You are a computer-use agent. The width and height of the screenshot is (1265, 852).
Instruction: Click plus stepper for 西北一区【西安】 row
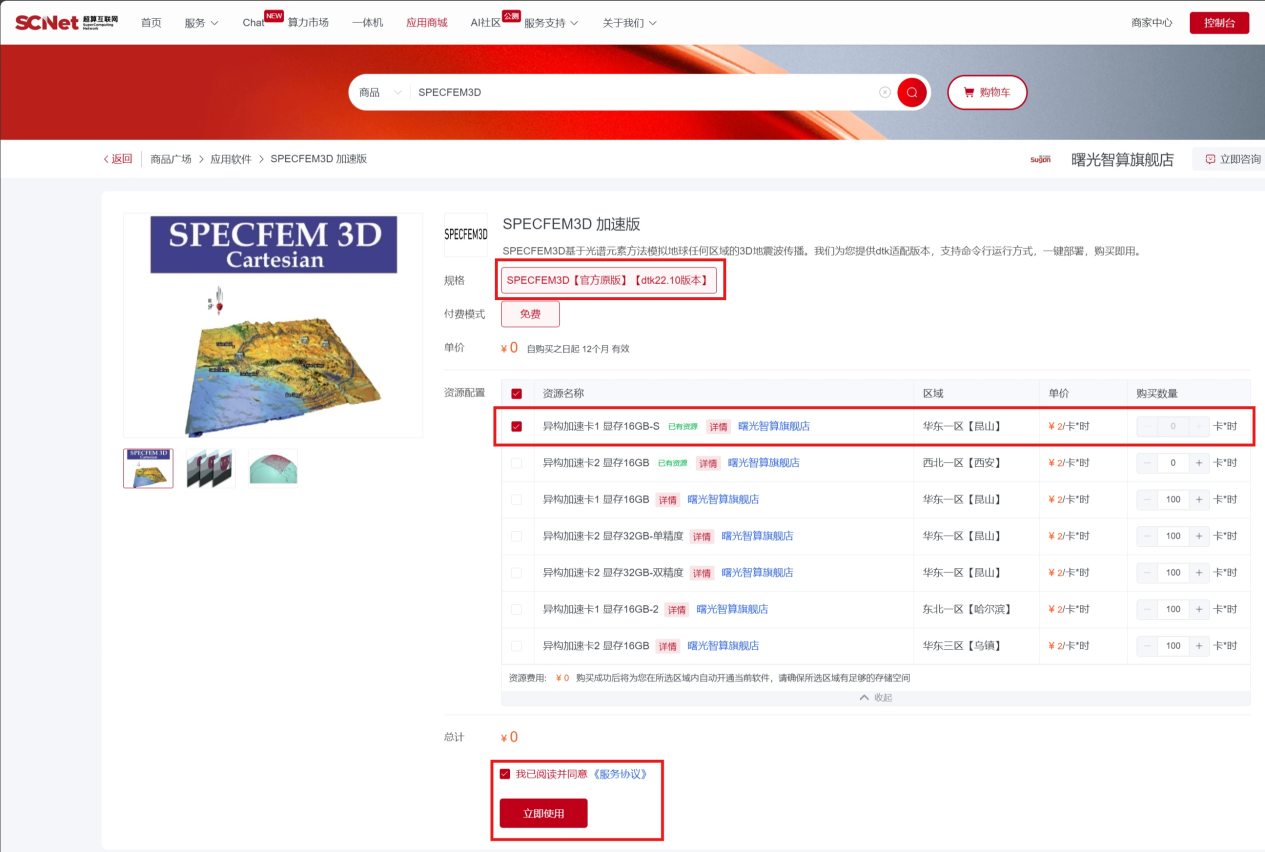[x=1199, y=463]
